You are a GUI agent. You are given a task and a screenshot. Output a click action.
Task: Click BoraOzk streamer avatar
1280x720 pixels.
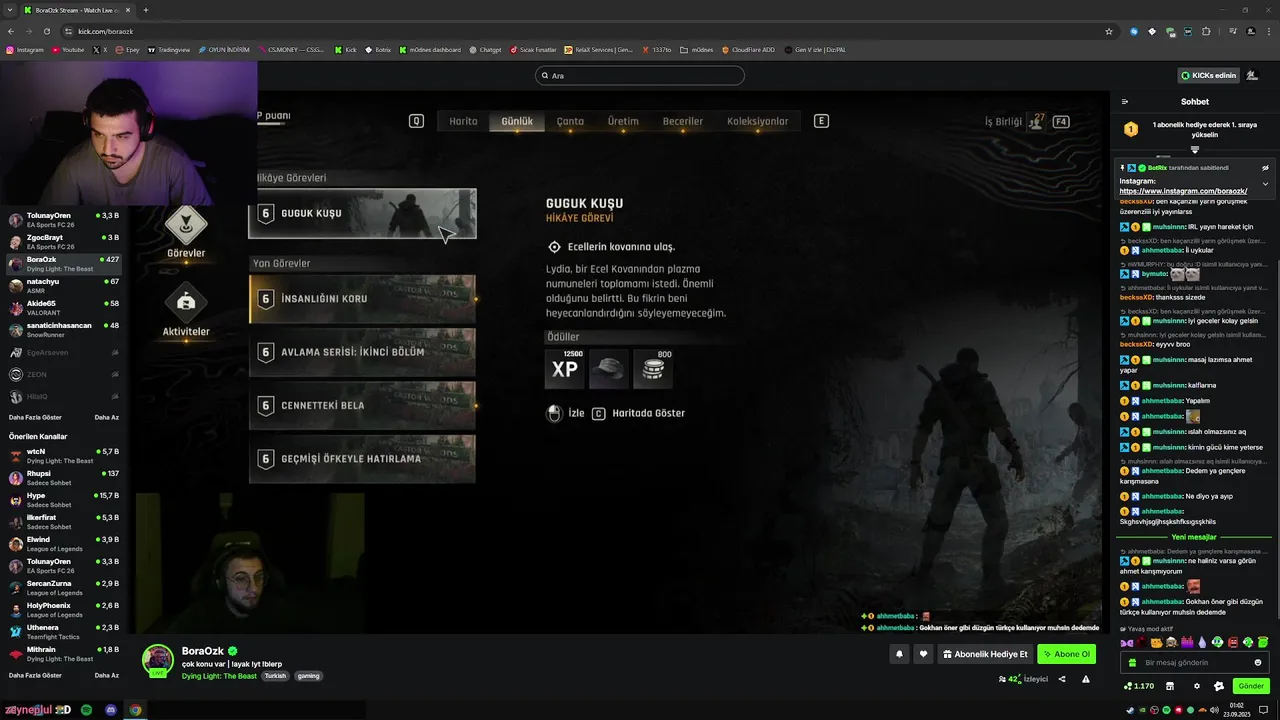[x=158, y=660]
